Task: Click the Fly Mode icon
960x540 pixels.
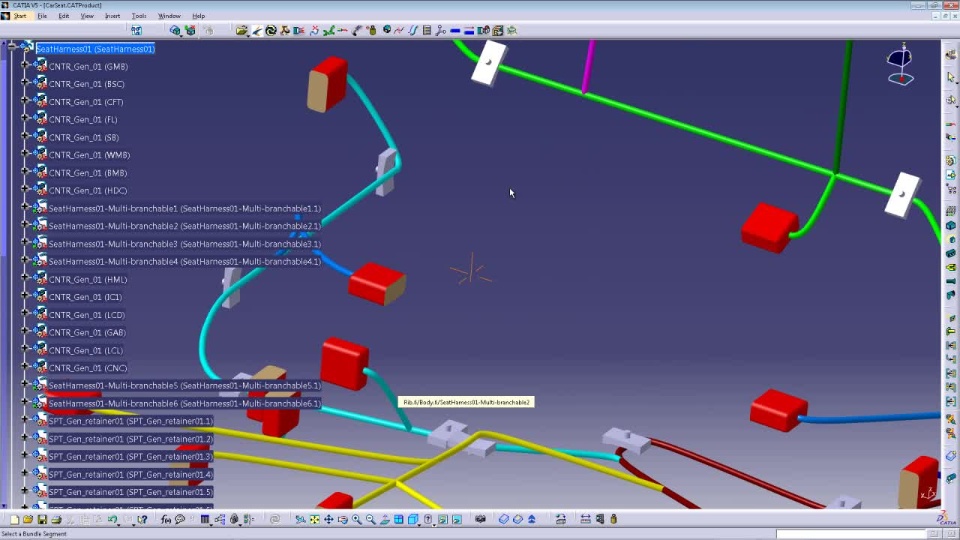Action: pyautogui.click(x=300, y=519)
